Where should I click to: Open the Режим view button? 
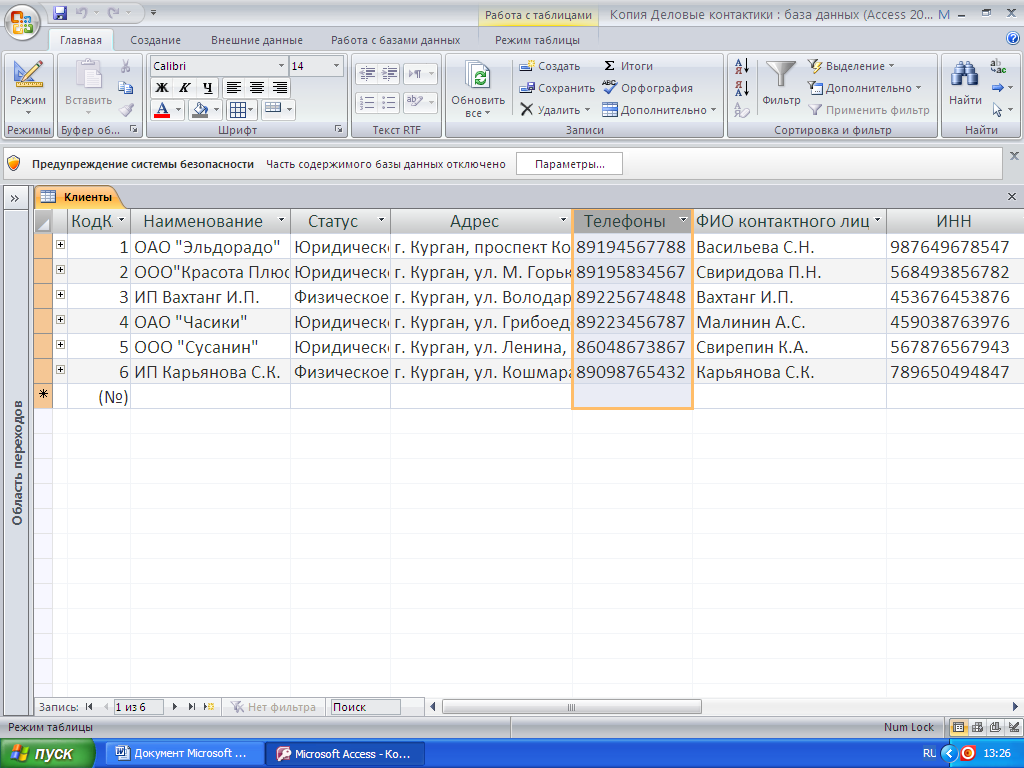28,88
